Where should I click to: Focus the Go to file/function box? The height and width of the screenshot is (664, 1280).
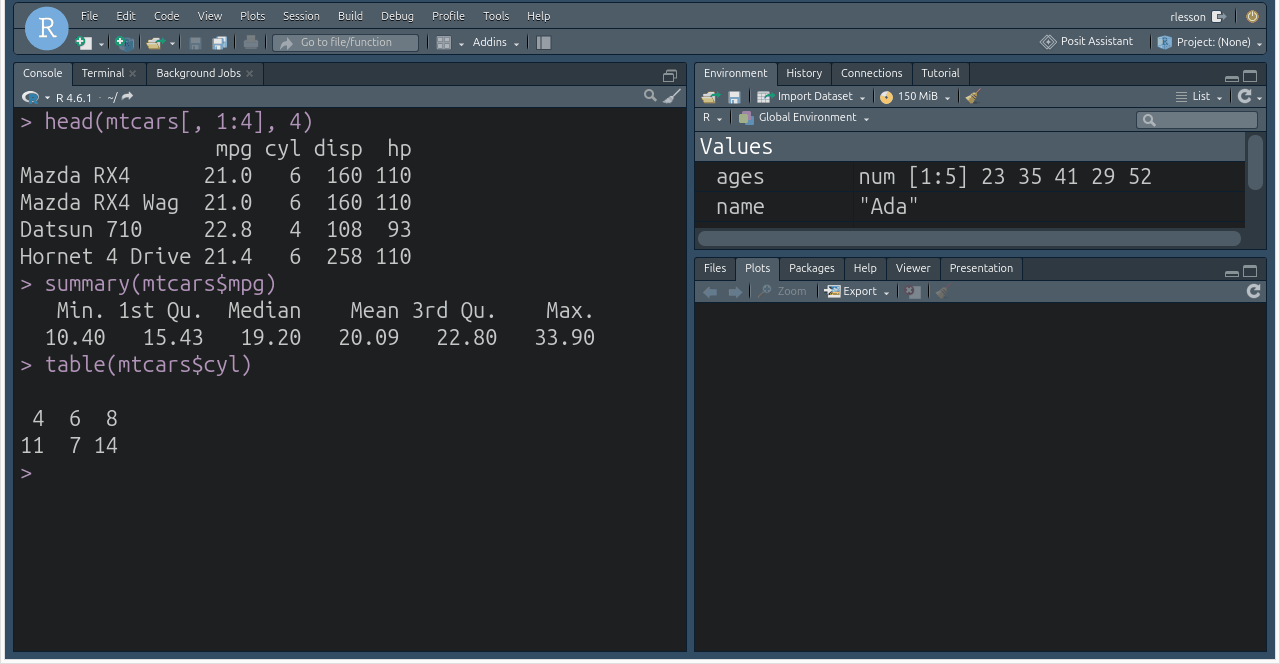[346, 43]
